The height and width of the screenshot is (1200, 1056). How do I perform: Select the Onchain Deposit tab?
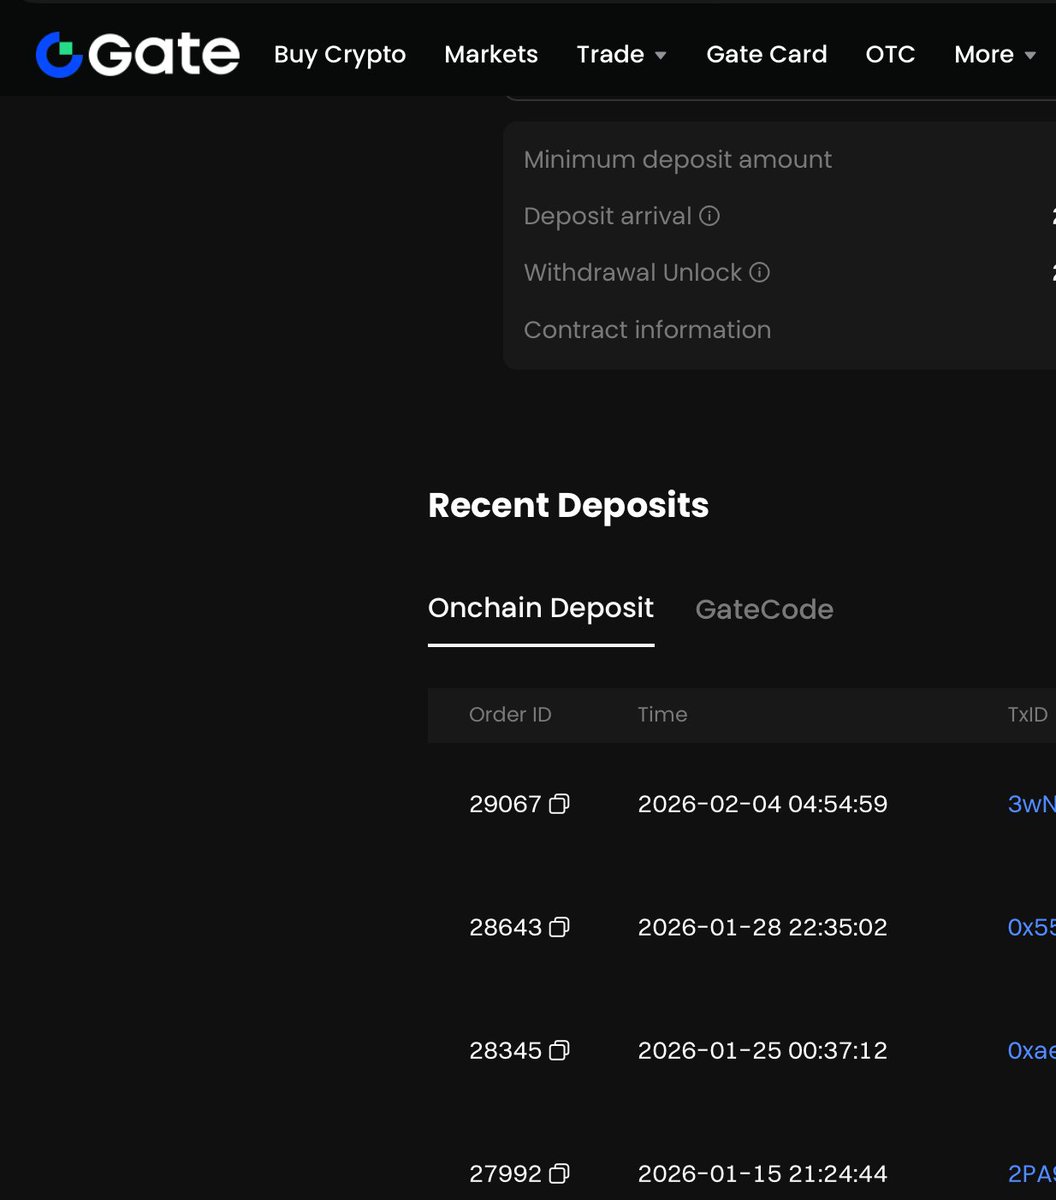point(541,608)
